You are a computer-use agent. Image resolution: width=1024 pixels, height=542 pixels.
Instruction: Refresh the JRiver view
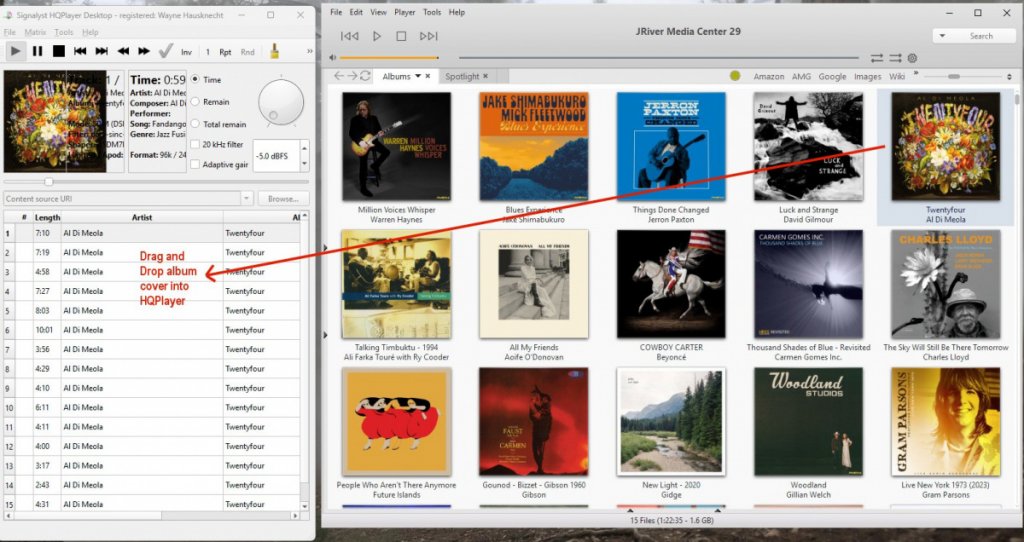pos(365,76)
